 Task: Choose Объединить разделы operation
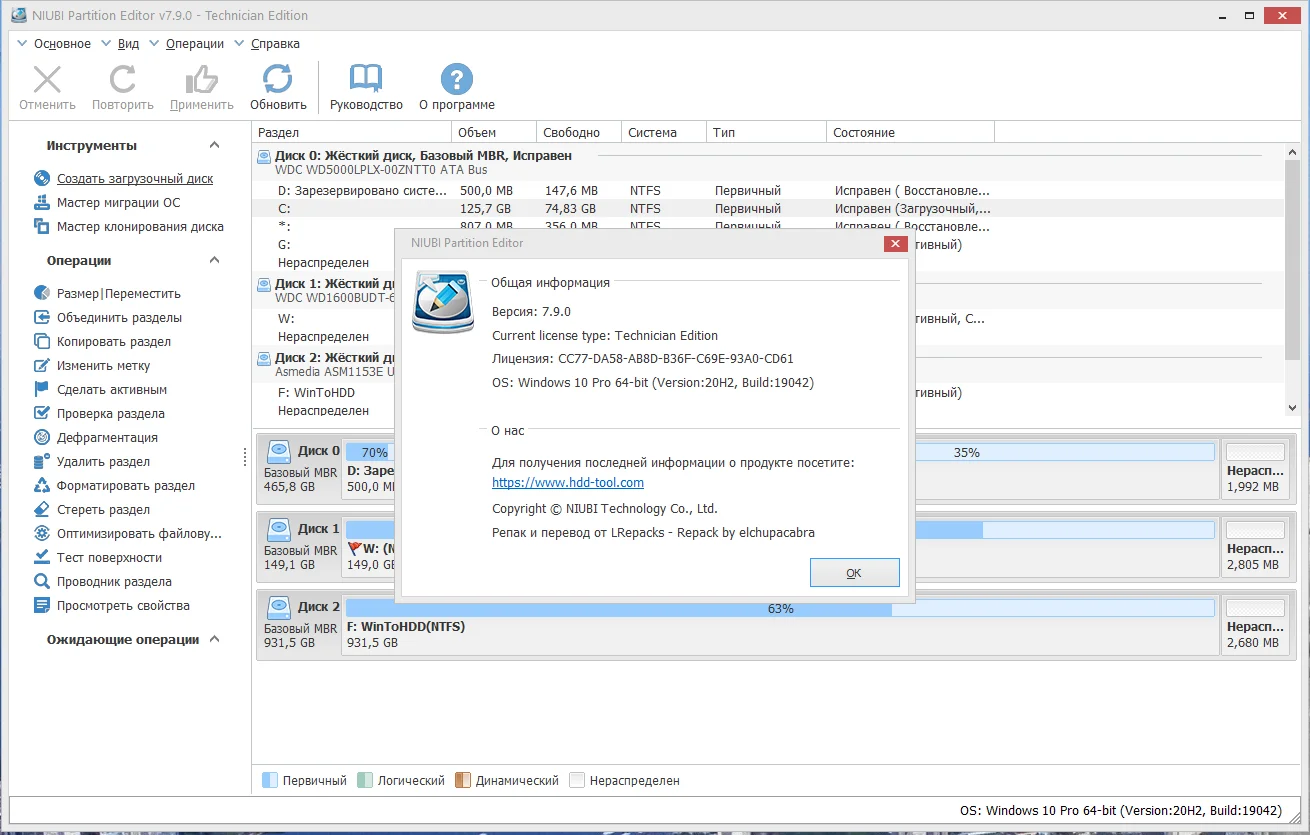(119, 318)
